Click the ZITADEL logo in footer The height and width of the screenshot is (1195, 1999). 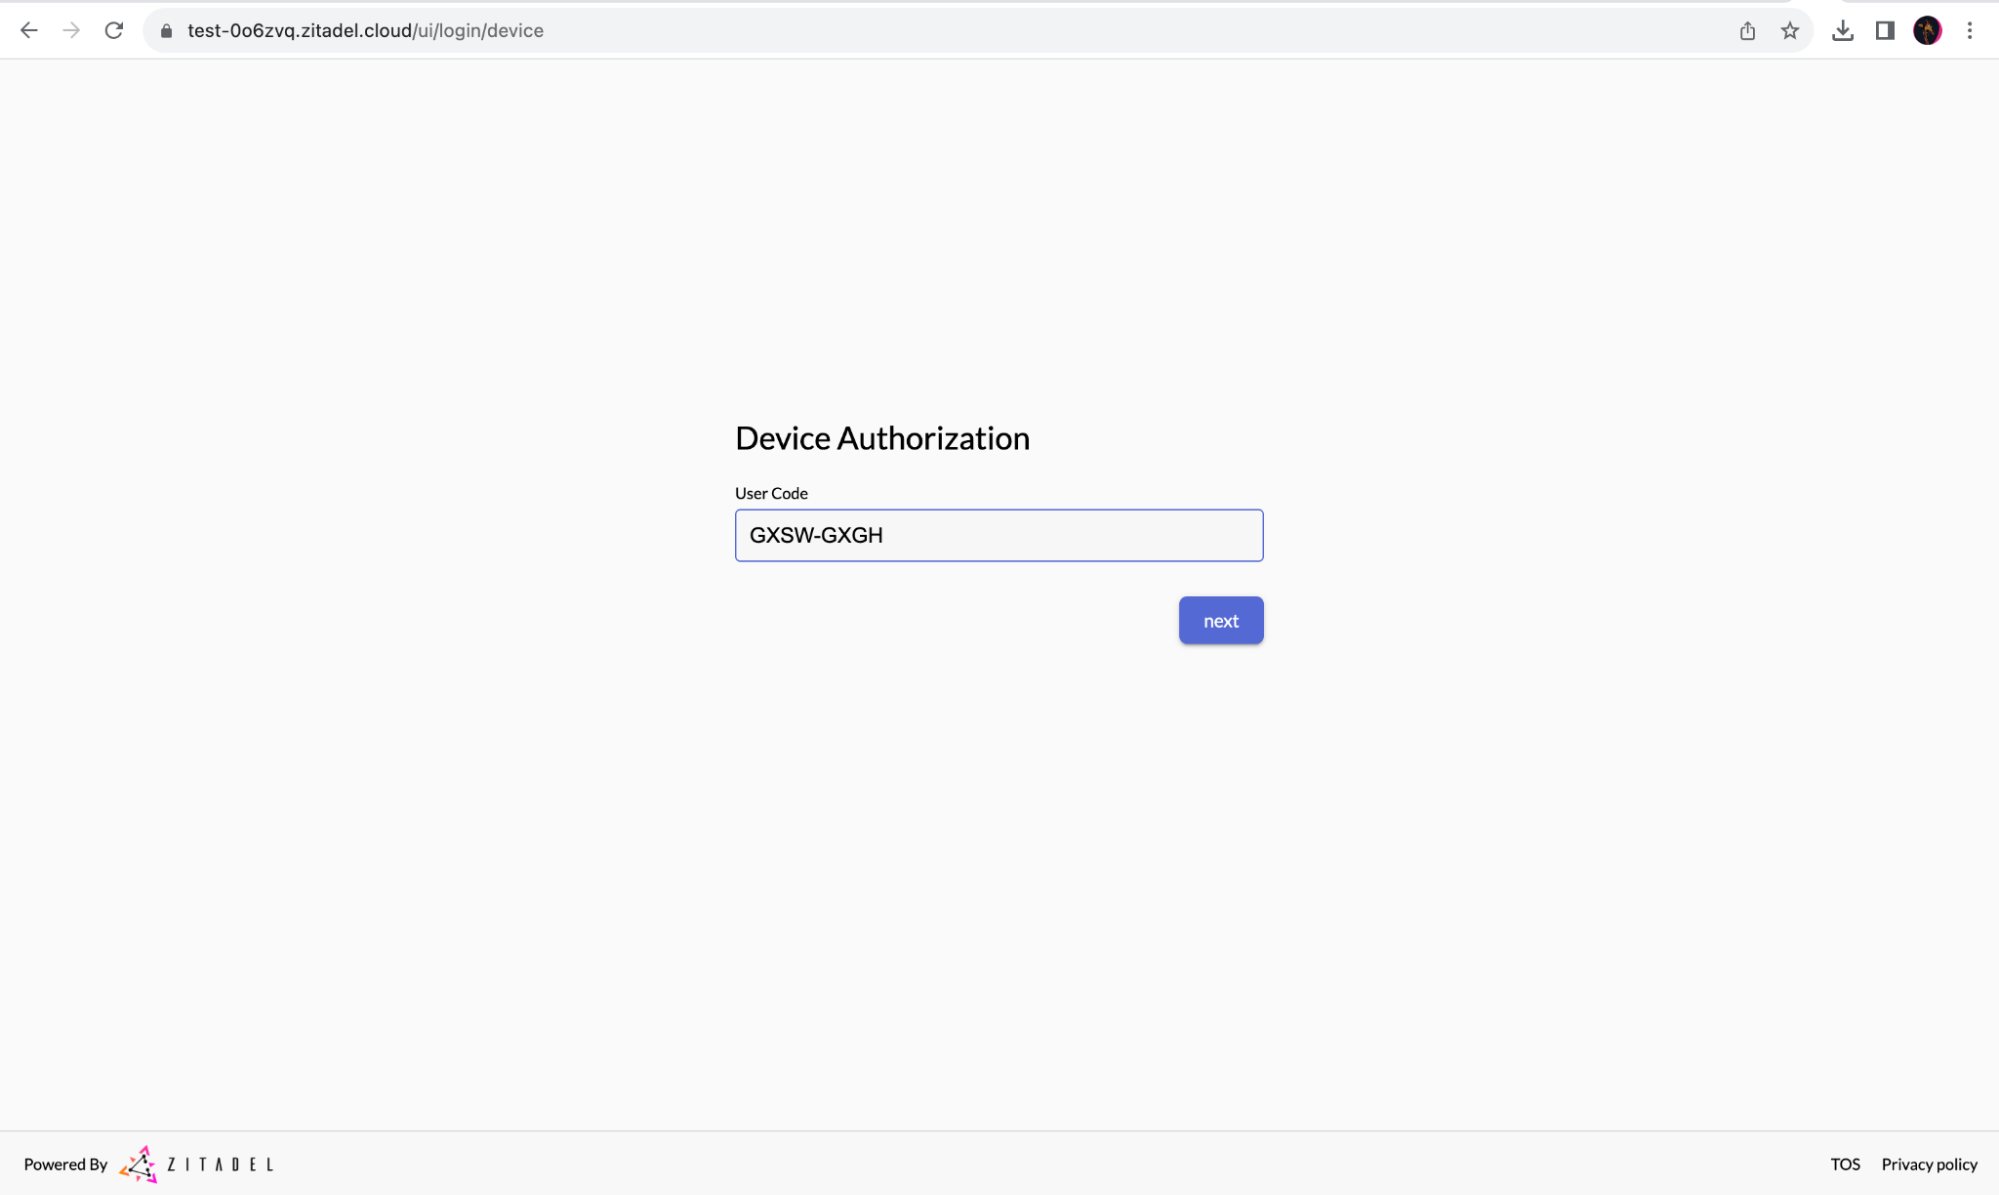(x=139, y=1164)
